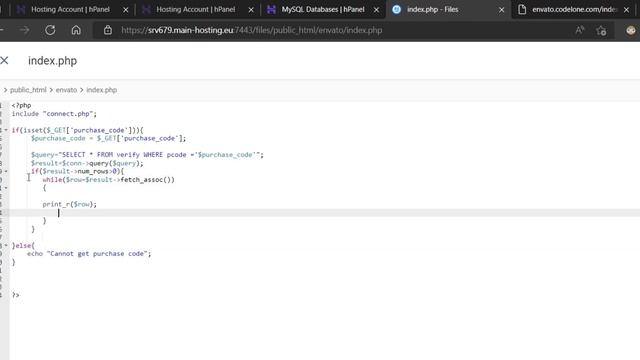Place cursor on include "connect.php" line
The height and width of the screenshot is (360, 640).
[54, 114]
